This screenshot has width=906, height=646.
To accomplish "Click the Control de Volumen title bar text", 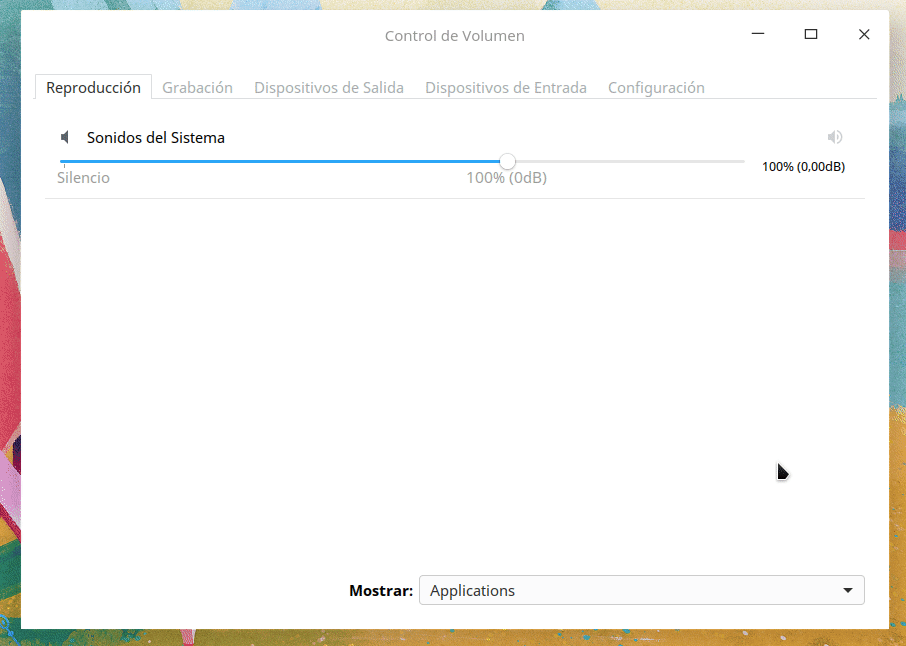I will coord(455,36).
